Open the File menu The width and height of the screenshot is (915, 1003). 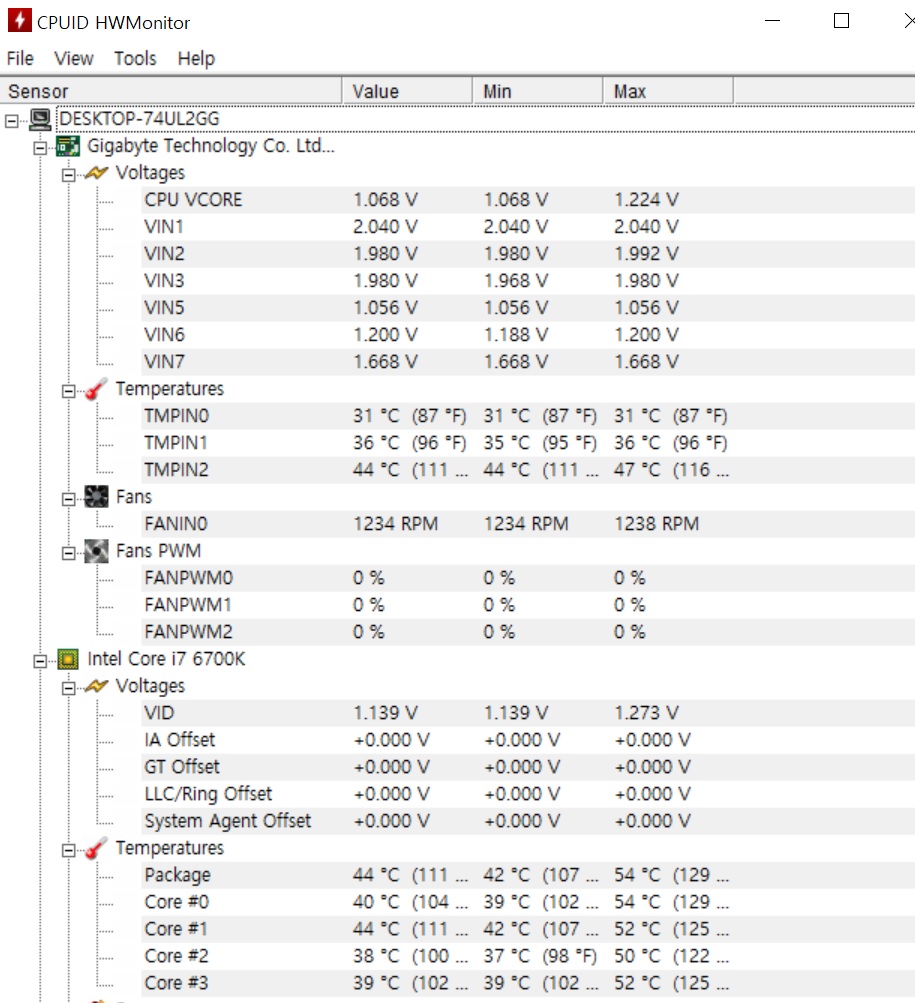pyautogui.click(x=20, y=58)
